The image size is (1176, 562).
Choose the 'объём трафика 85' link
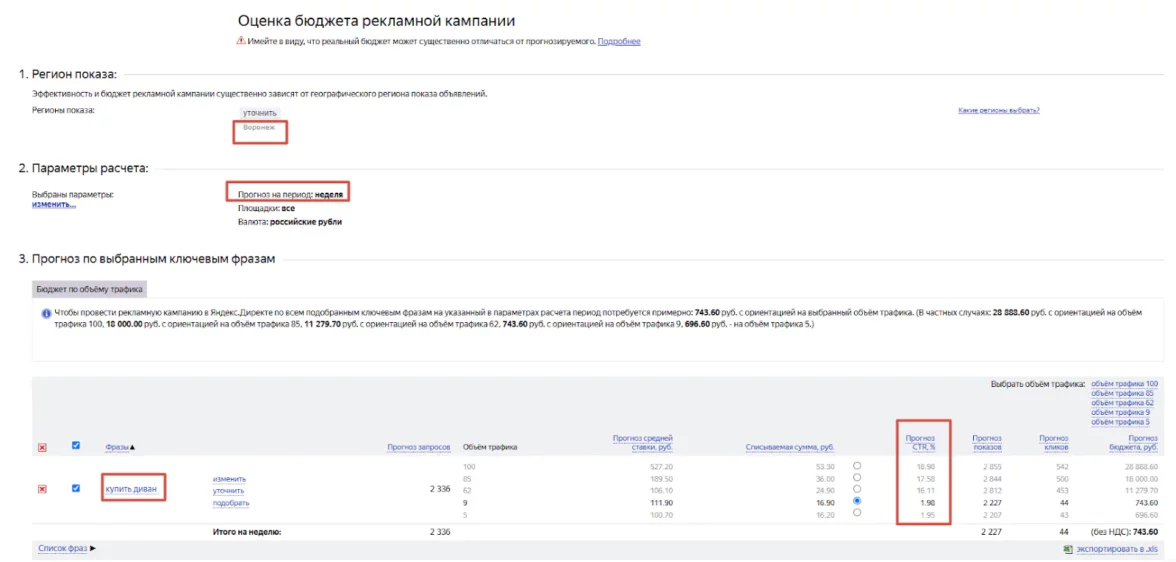[1124, 393]
